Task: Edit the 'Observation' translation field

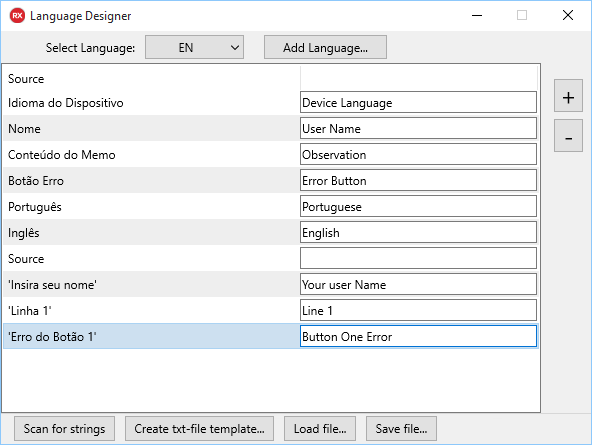Action: click(418, 154)
